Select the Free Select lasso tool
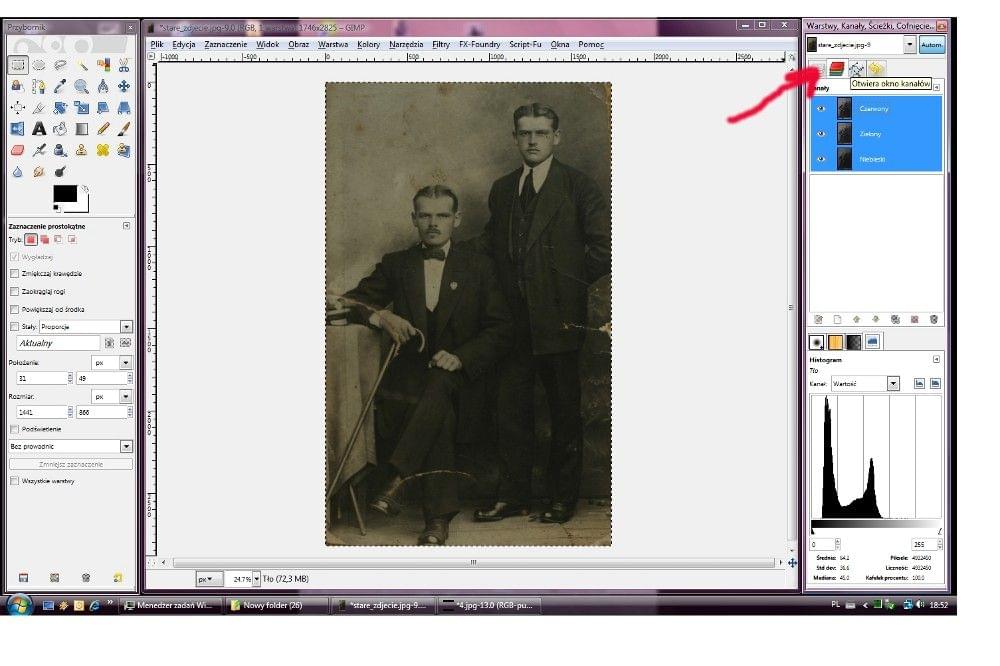1000x666 pixels. (61, 65)
